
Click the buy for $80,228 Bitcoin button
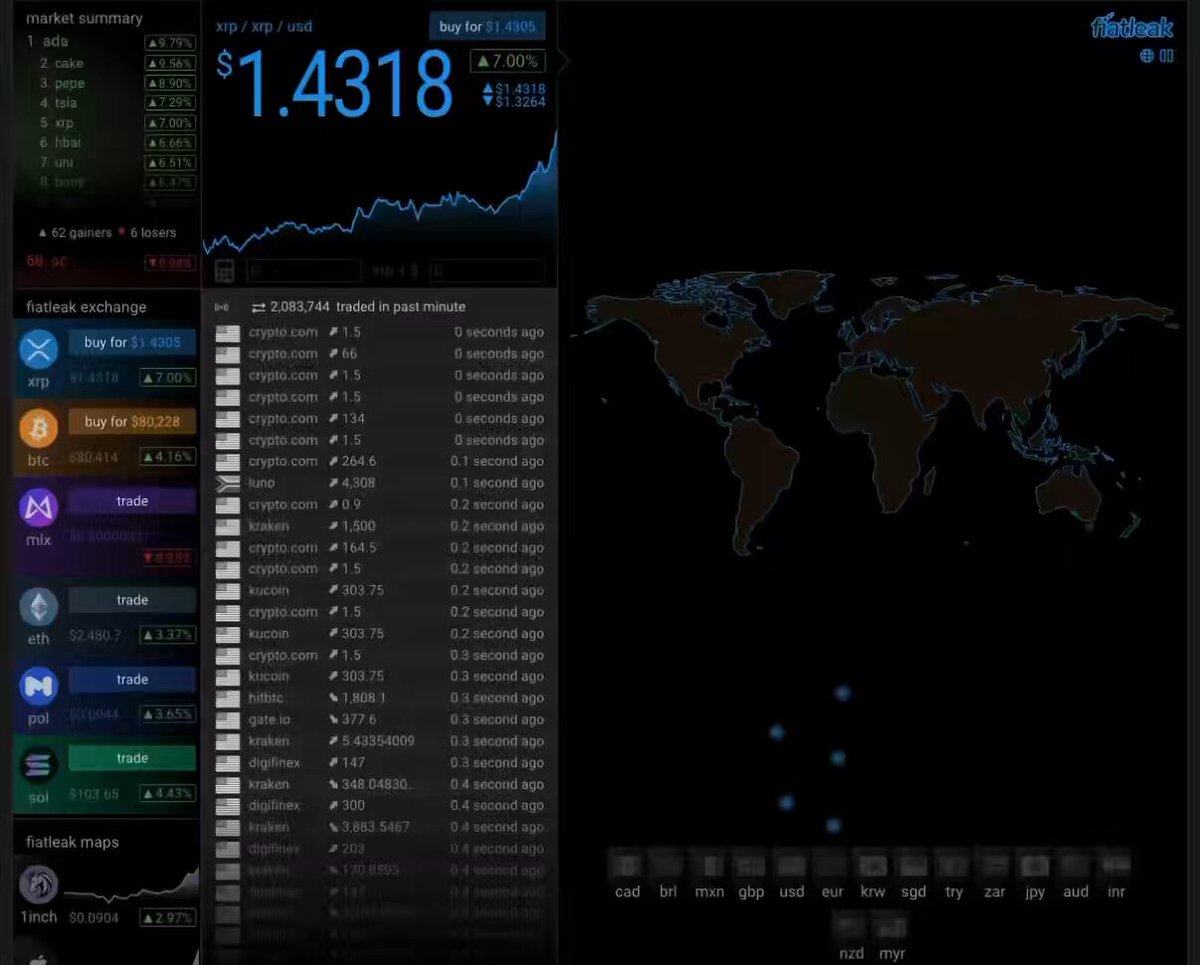[132, 422]
